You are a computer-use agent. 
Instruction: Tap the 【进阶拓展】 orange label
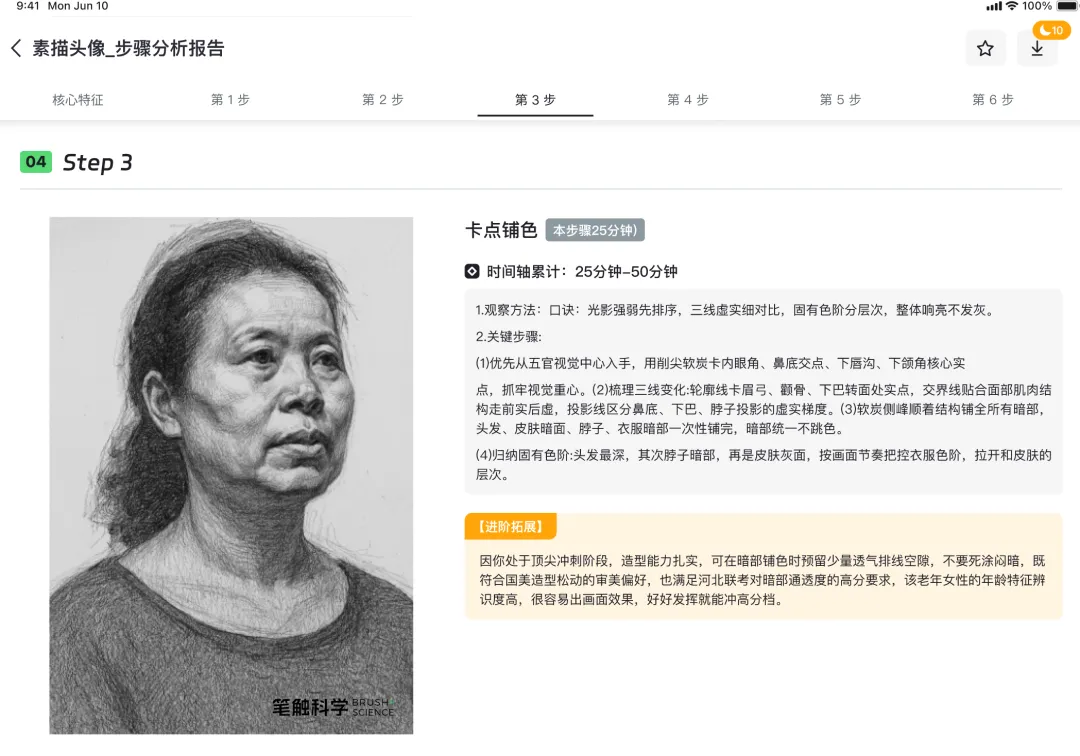(x=510, y=527)
